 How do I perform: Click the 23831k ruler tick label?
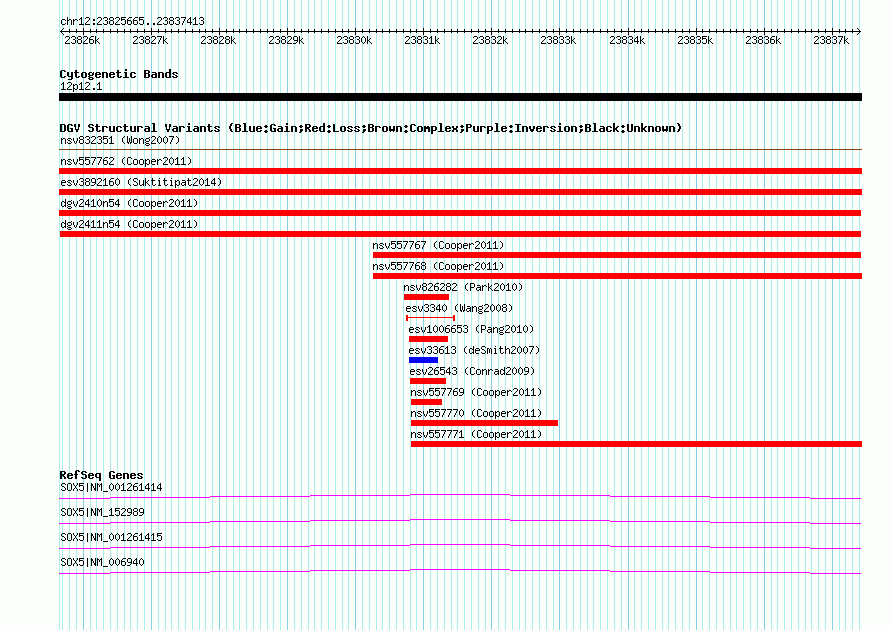[x=422, y=40]
